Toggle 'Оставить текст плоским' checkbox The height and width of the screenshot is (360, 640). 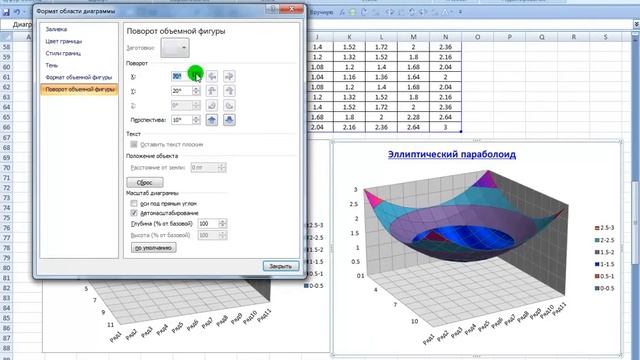coord(134,144)
